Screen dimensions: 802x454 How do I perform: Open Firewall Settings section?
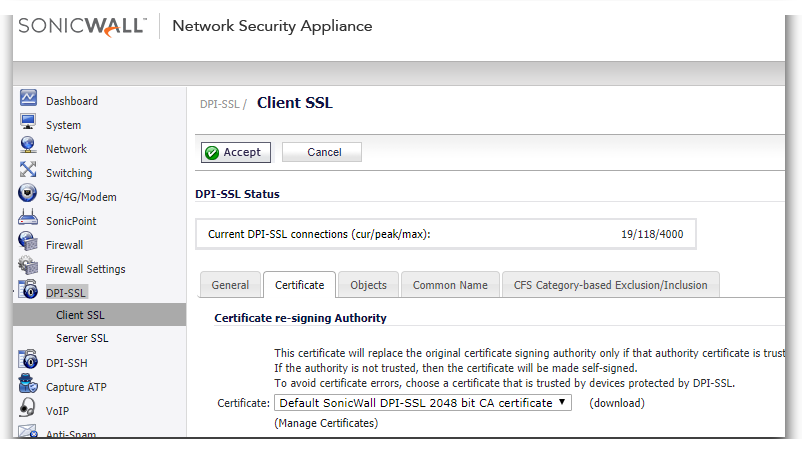pyautogui.click(x=85, y=269)
